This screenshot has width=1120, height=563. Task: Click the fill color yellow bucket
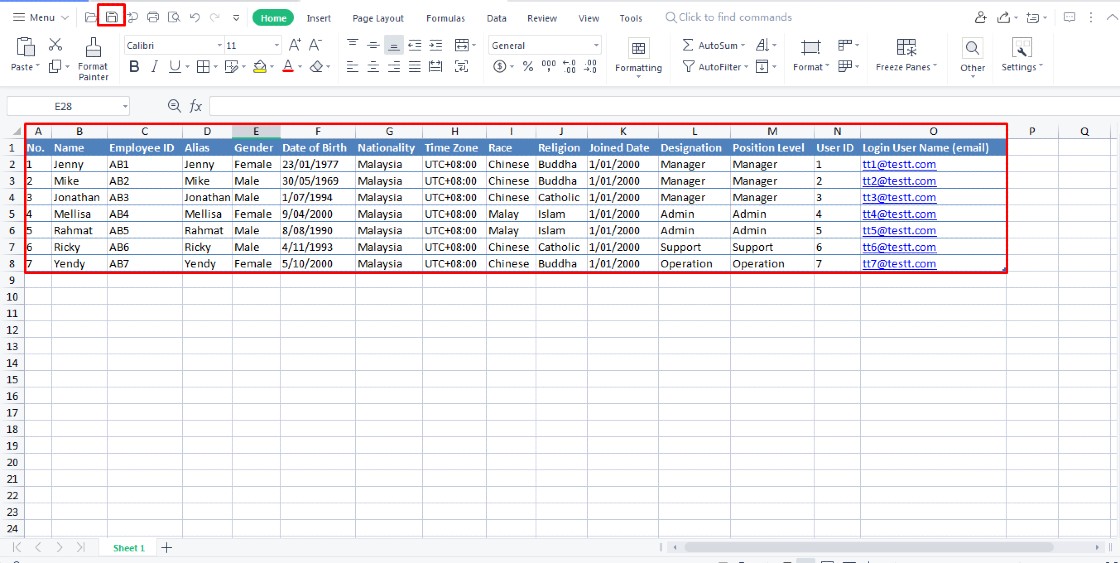pyautogui.click(x=259, y=66)
